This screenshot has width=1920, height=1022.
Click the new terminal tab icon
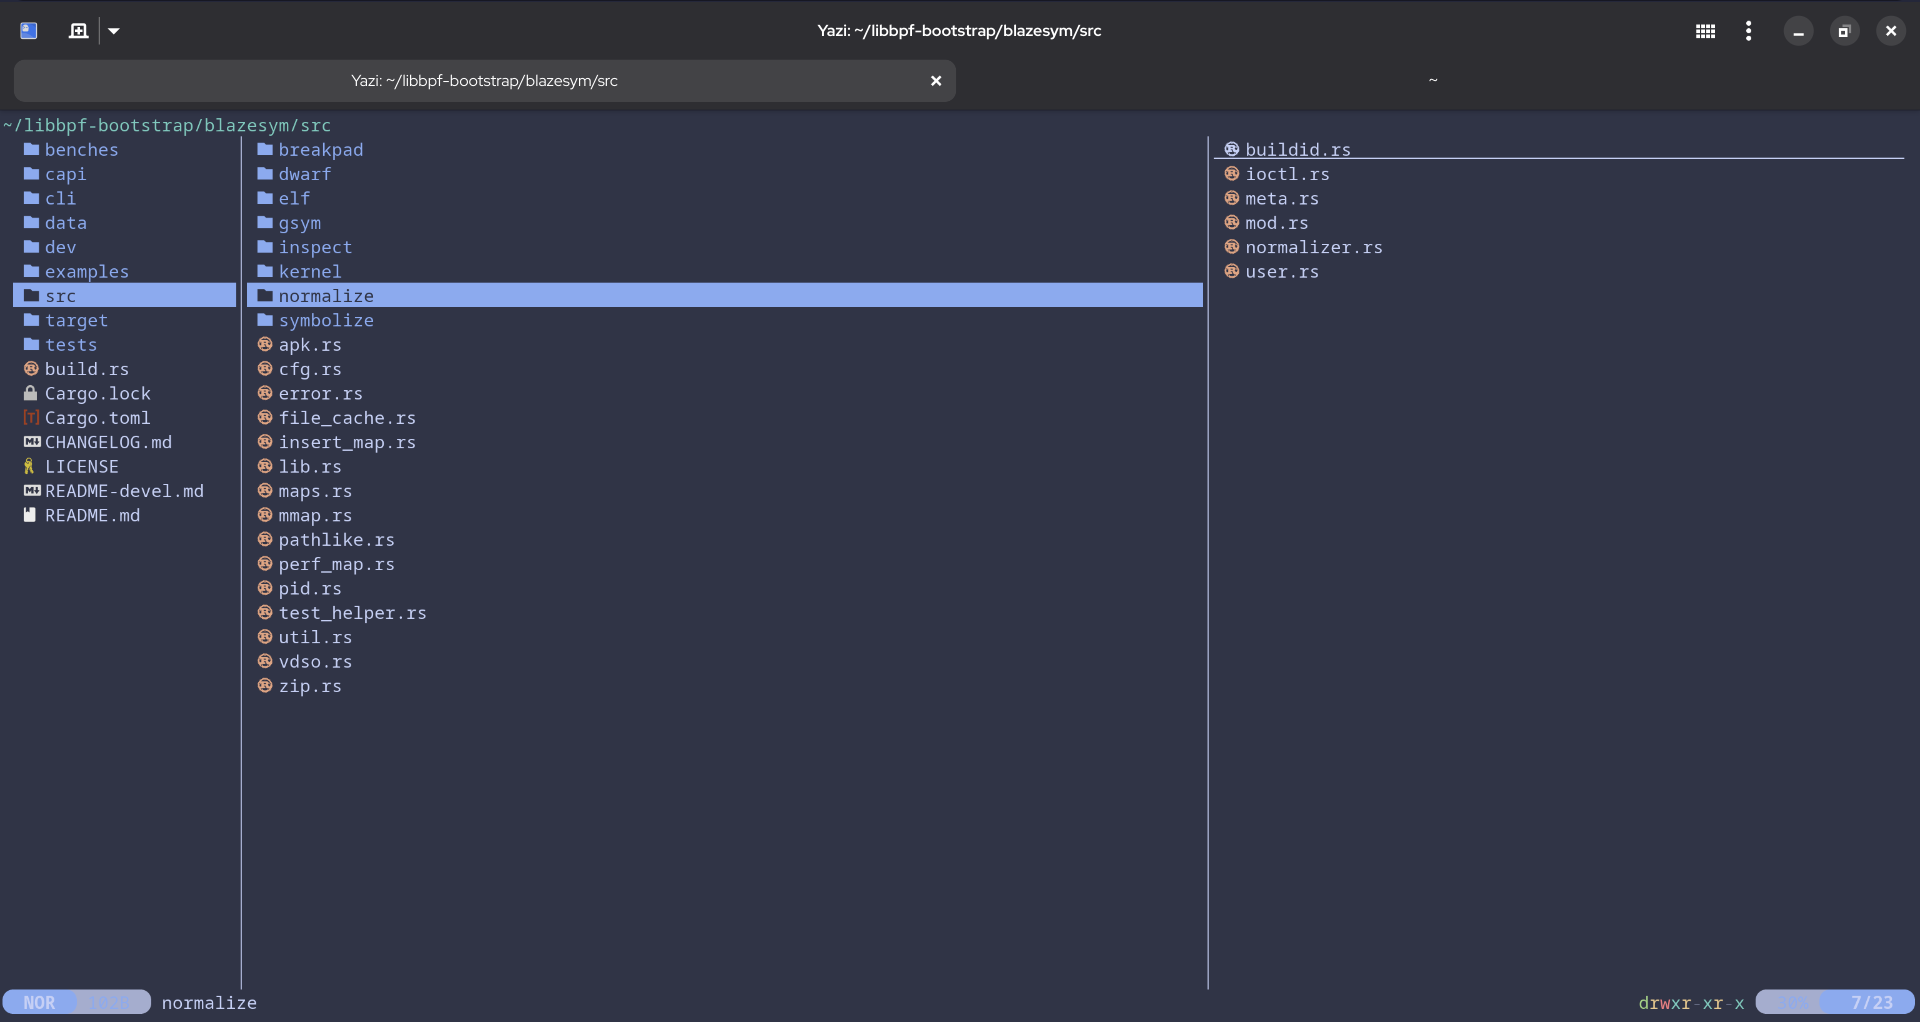click(78, 31)
